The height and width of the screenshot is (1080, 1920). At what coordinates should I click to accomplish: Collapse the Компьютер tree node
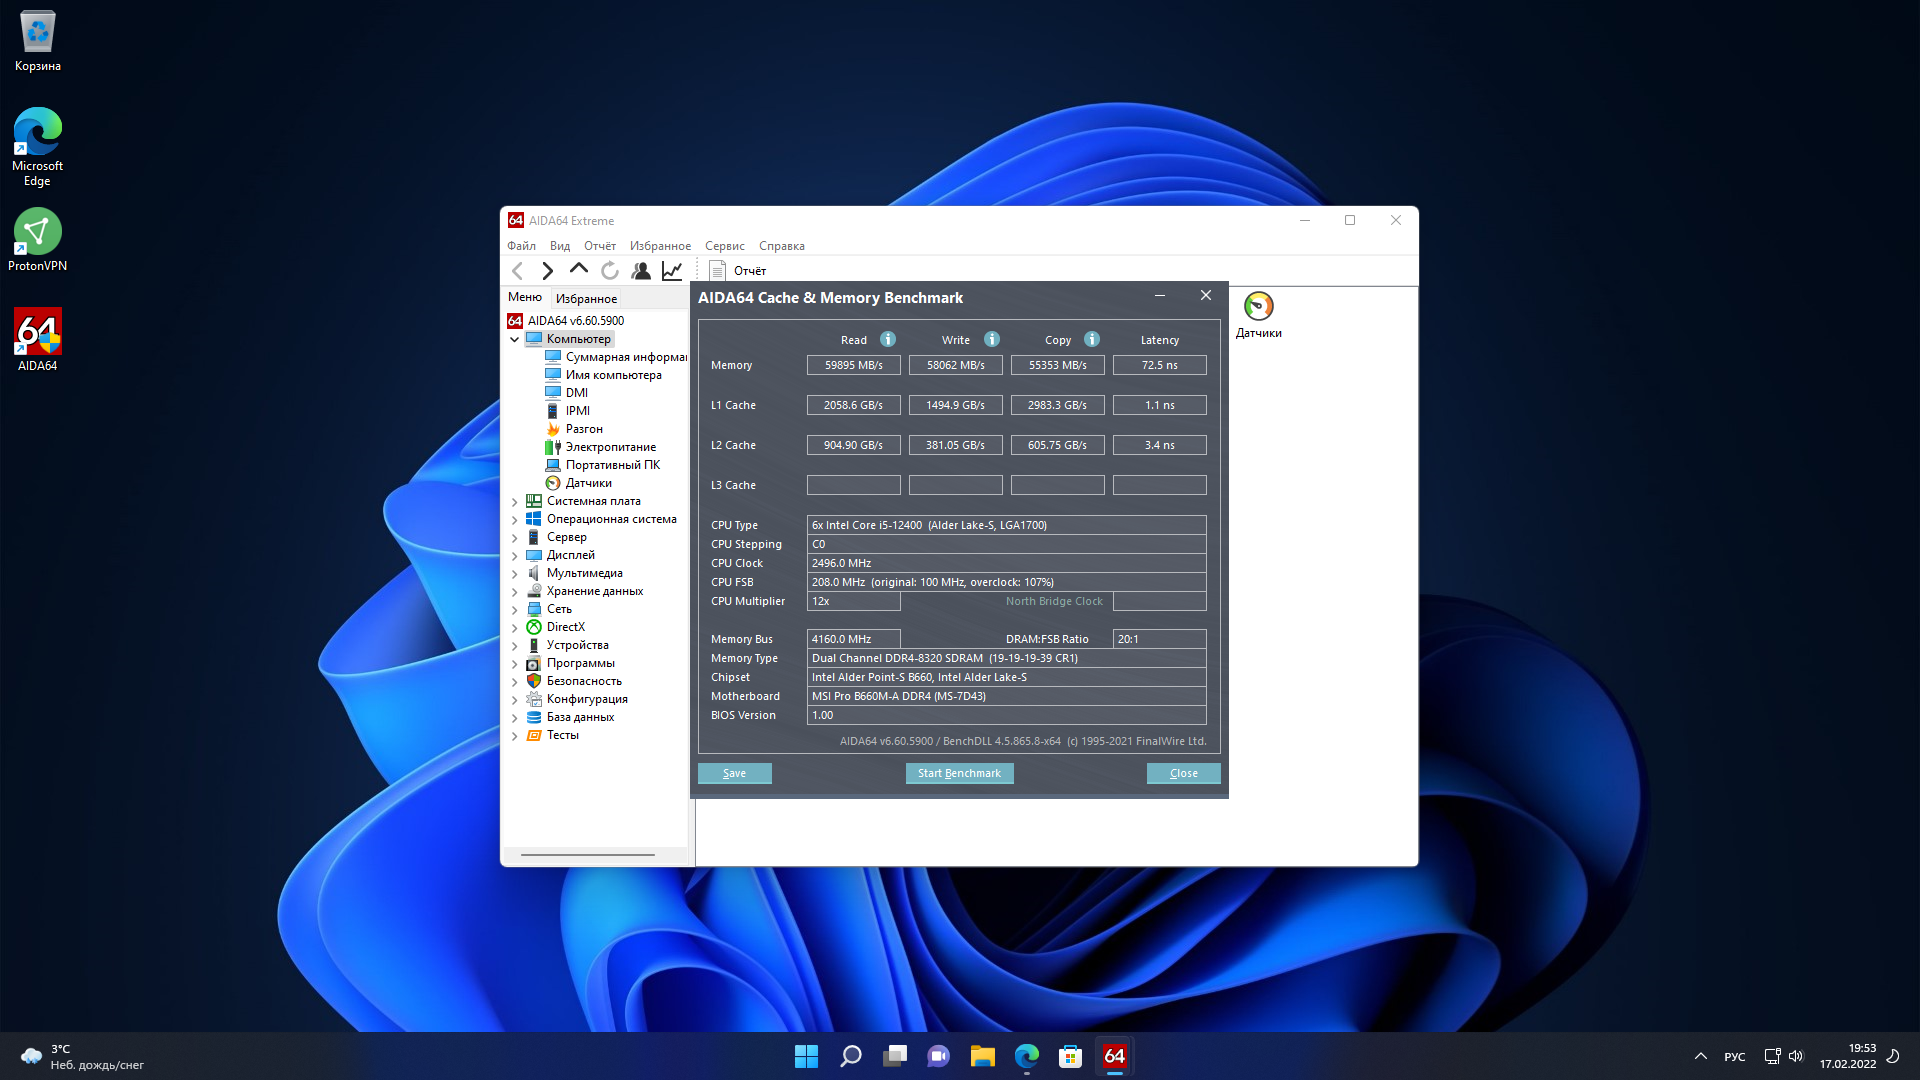tap(515, 339)
